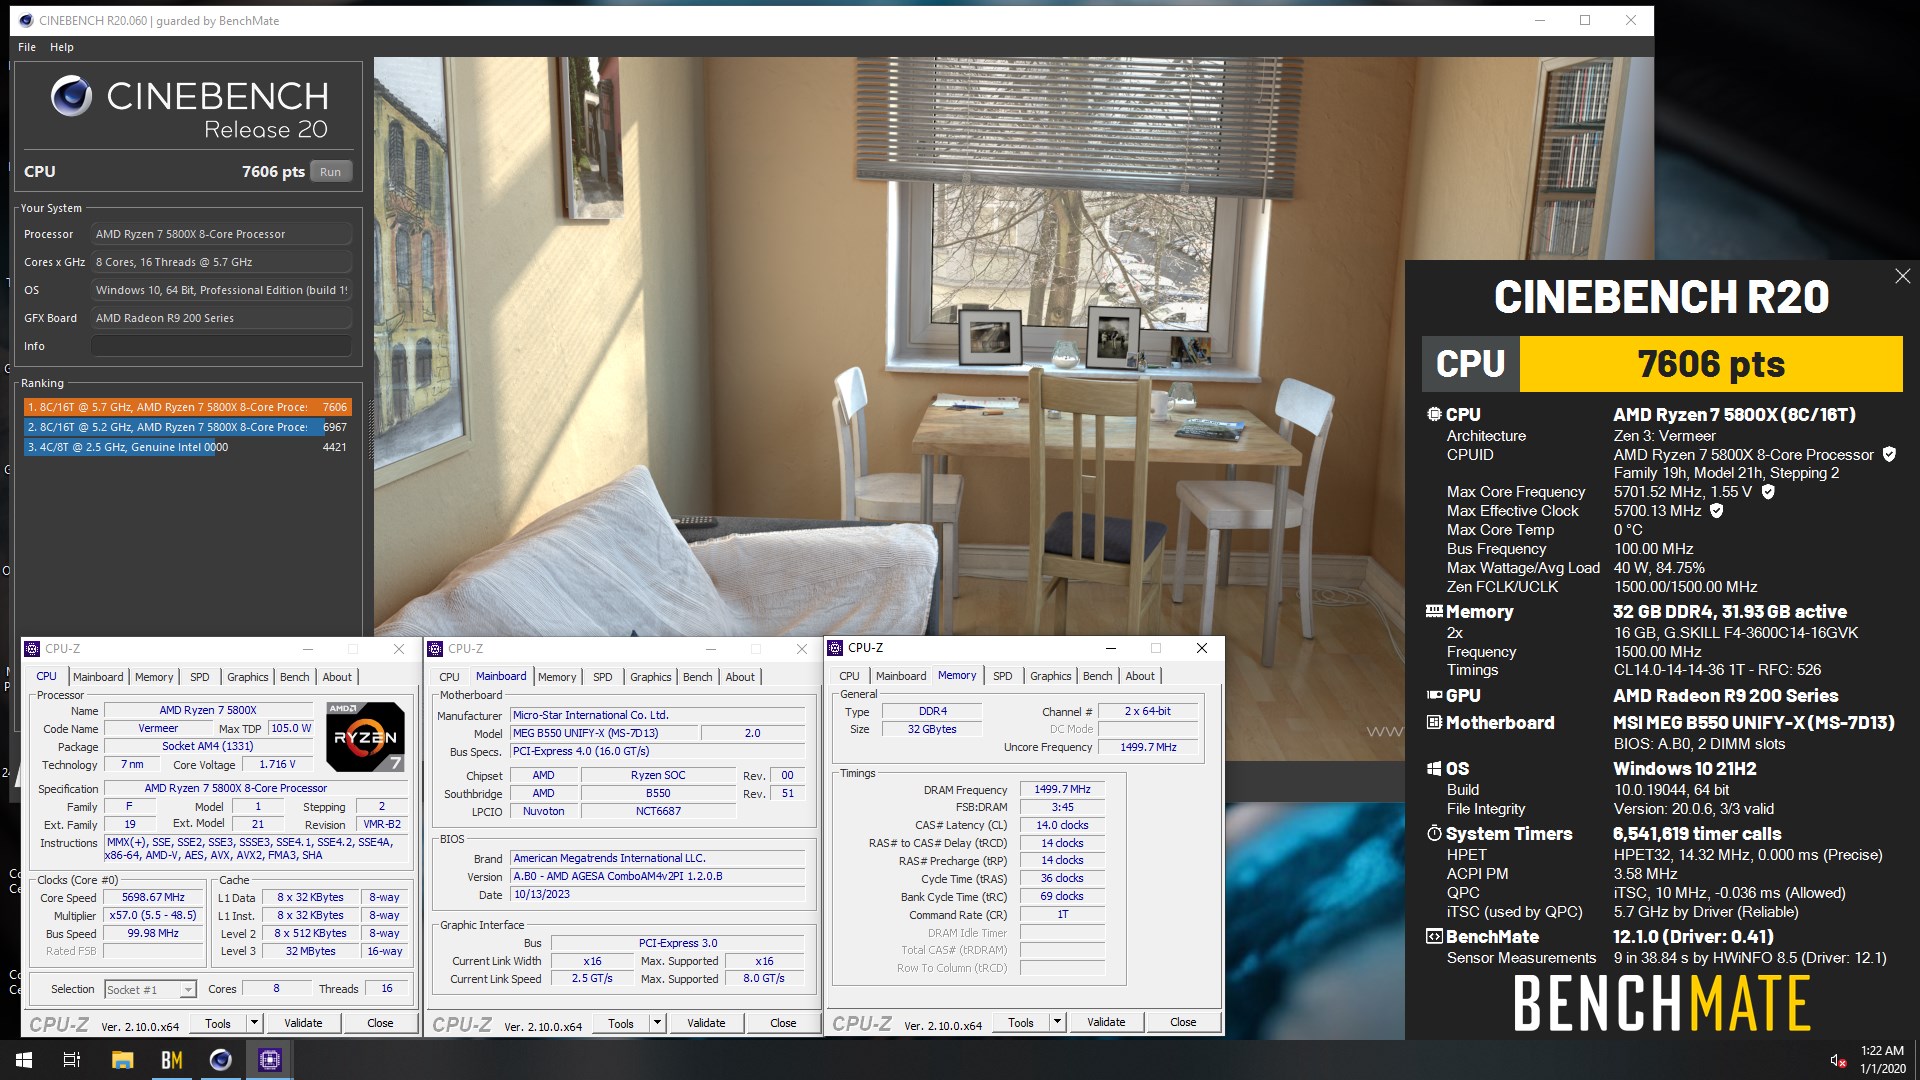
Task: Click the yellow 7606 pts score banner
Action: tap(1711, 364)
